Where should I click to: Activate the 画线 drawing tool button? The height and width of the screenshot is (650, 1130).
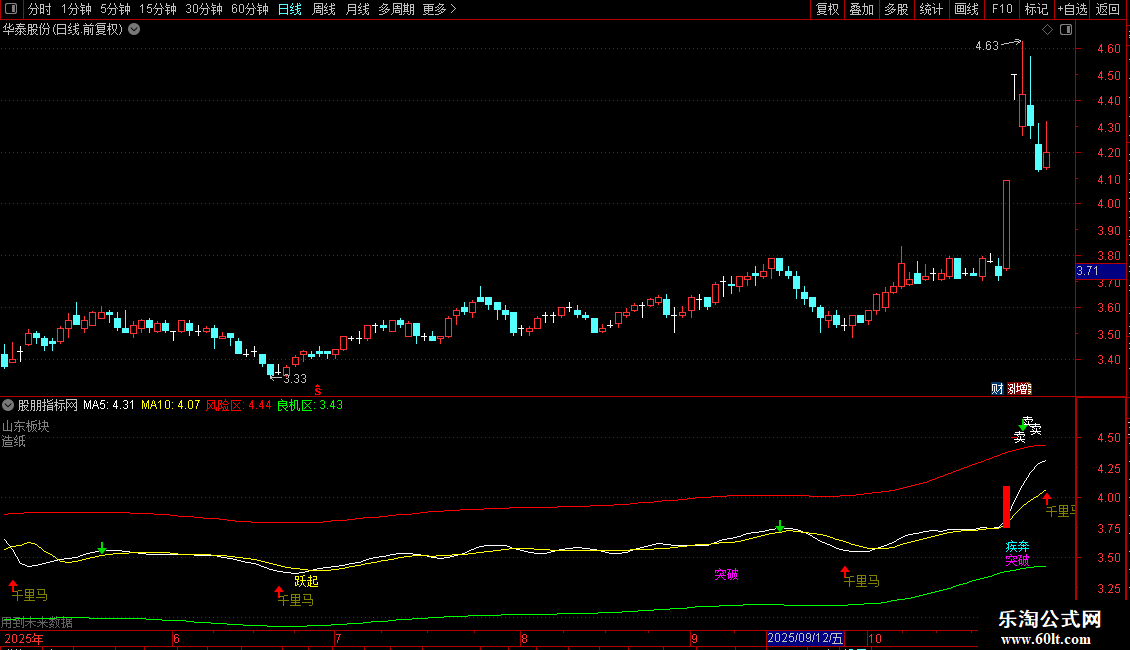click(966, 9)
